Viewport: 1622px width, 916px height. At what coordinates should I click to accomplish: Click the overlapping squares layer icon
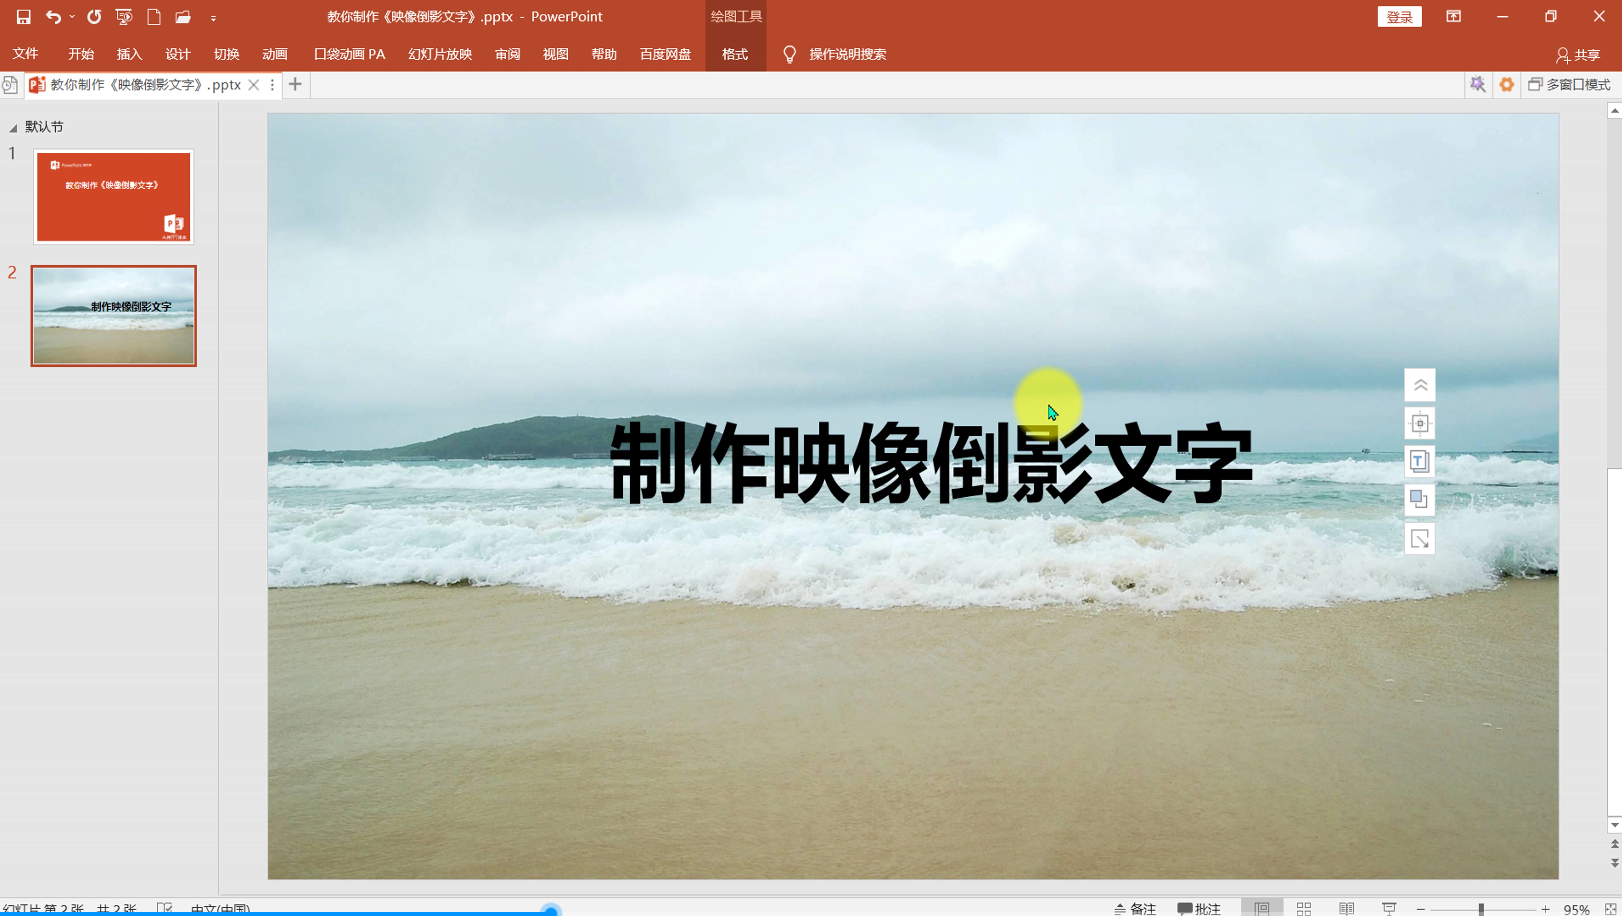point(1420,500)
